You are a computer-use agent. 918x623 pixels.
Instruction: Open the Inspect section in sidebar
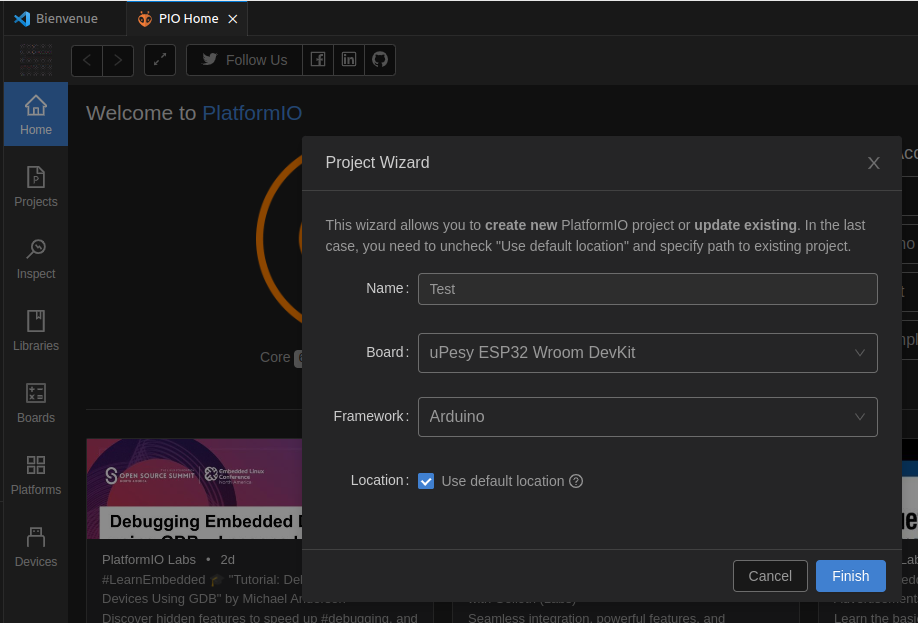pos(36,259)
